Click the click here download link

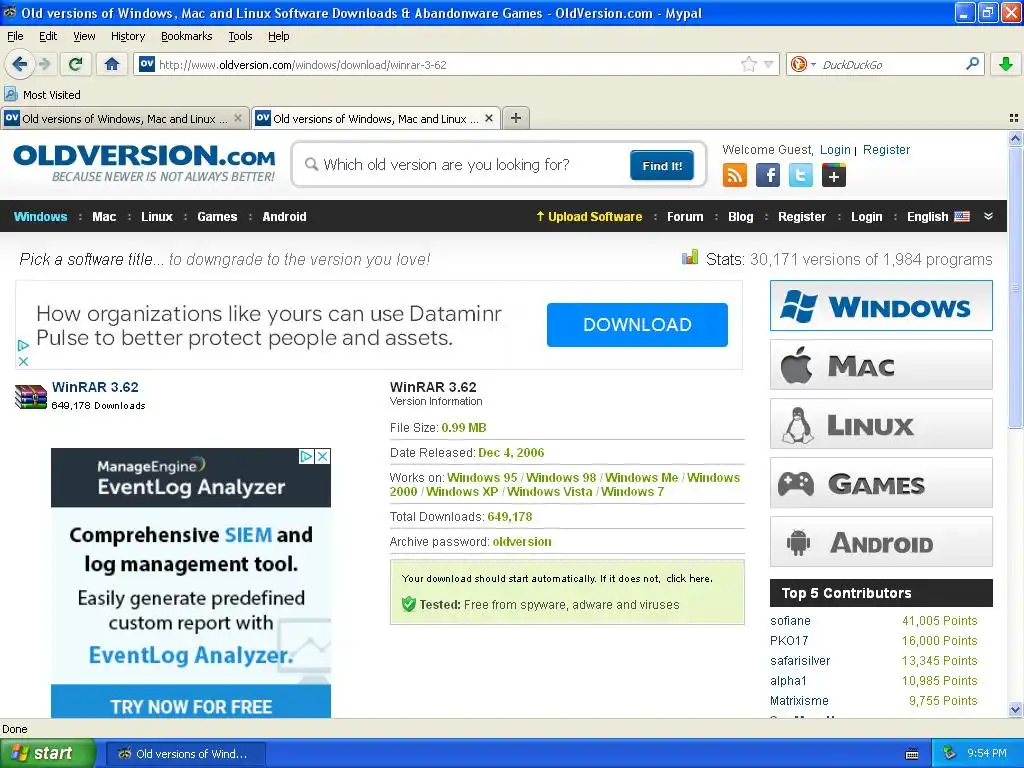pyautogui.click(x=689, y=579)
